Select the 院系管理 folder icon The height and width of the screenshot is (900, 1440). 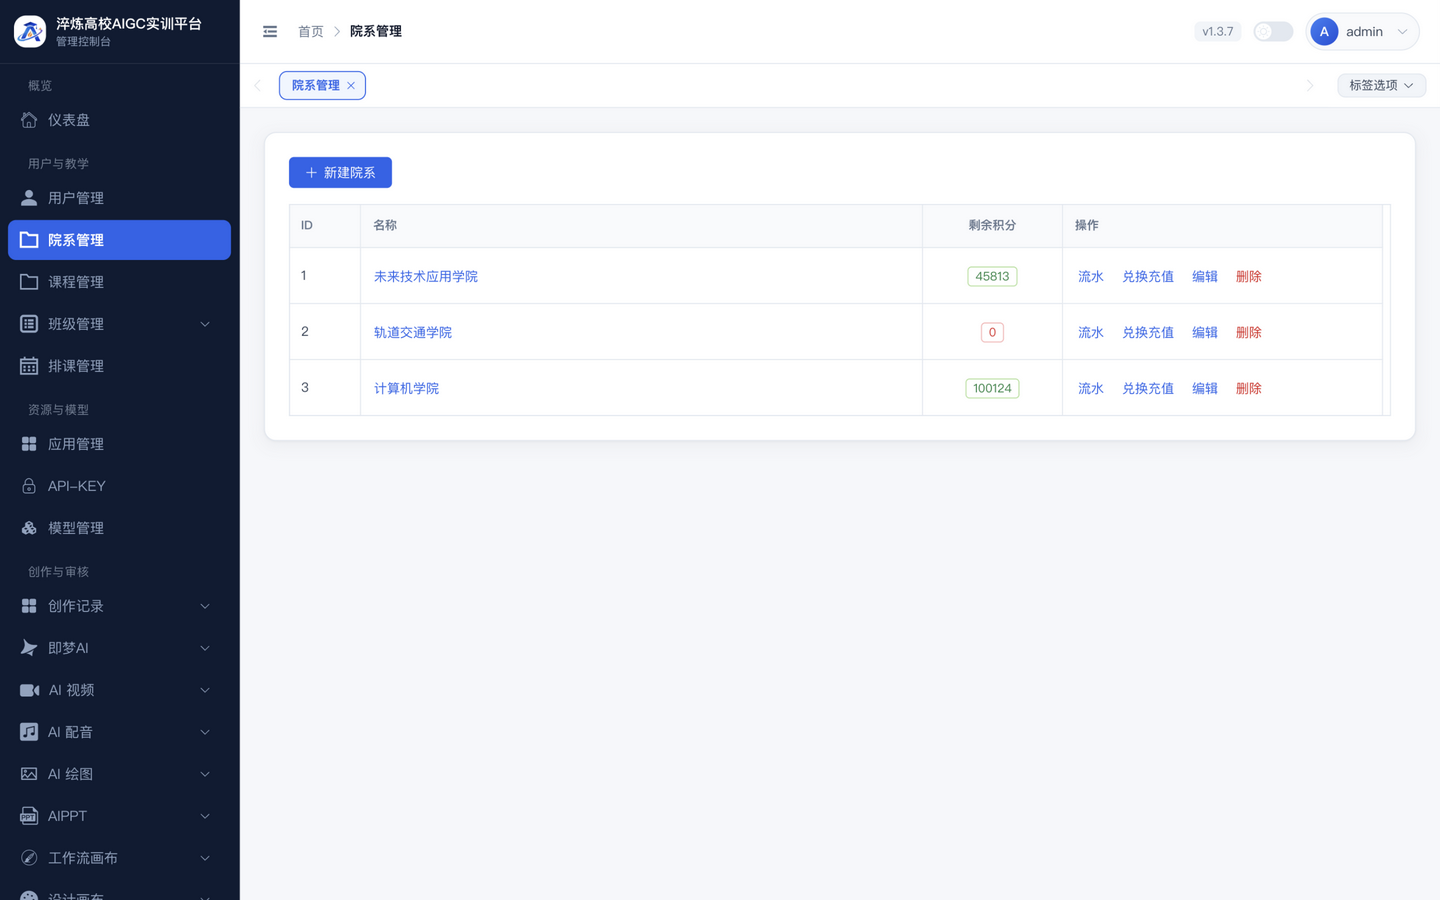click(29, 240)
